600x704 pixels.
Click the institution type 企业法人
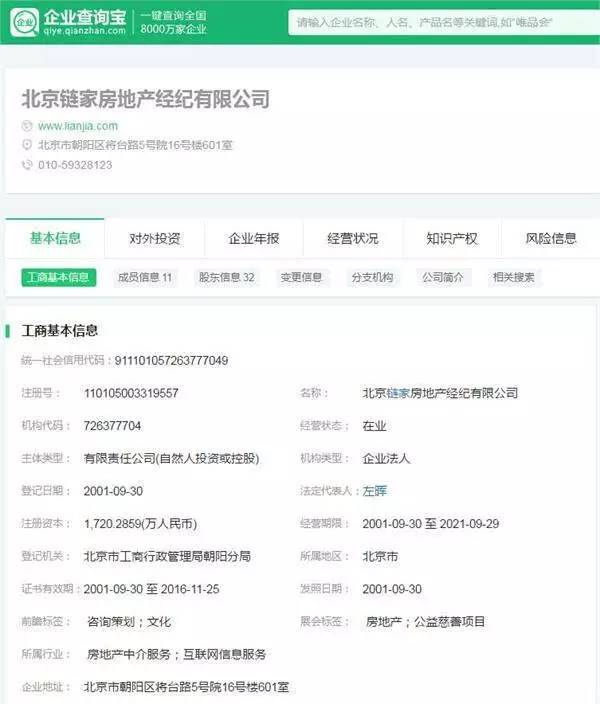pyautogui.click(x=386, y=458)
